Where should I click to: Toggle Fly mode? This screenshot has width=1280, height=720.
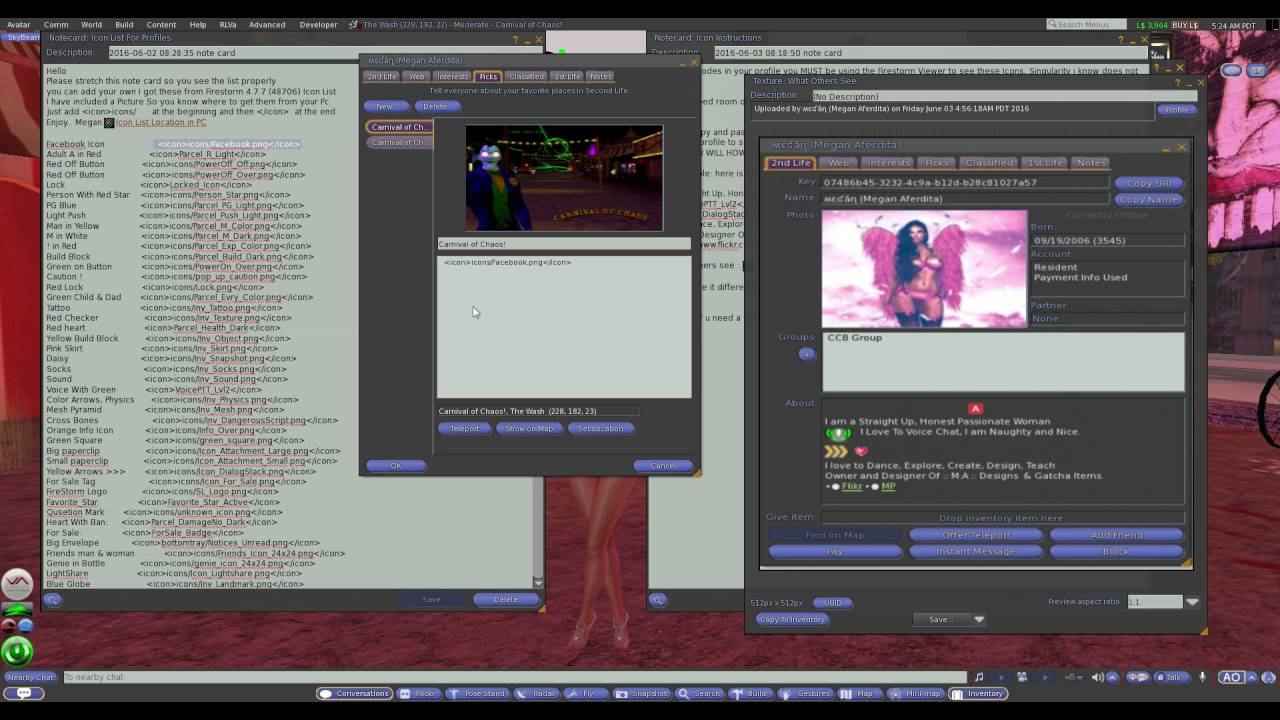[586, 693]
